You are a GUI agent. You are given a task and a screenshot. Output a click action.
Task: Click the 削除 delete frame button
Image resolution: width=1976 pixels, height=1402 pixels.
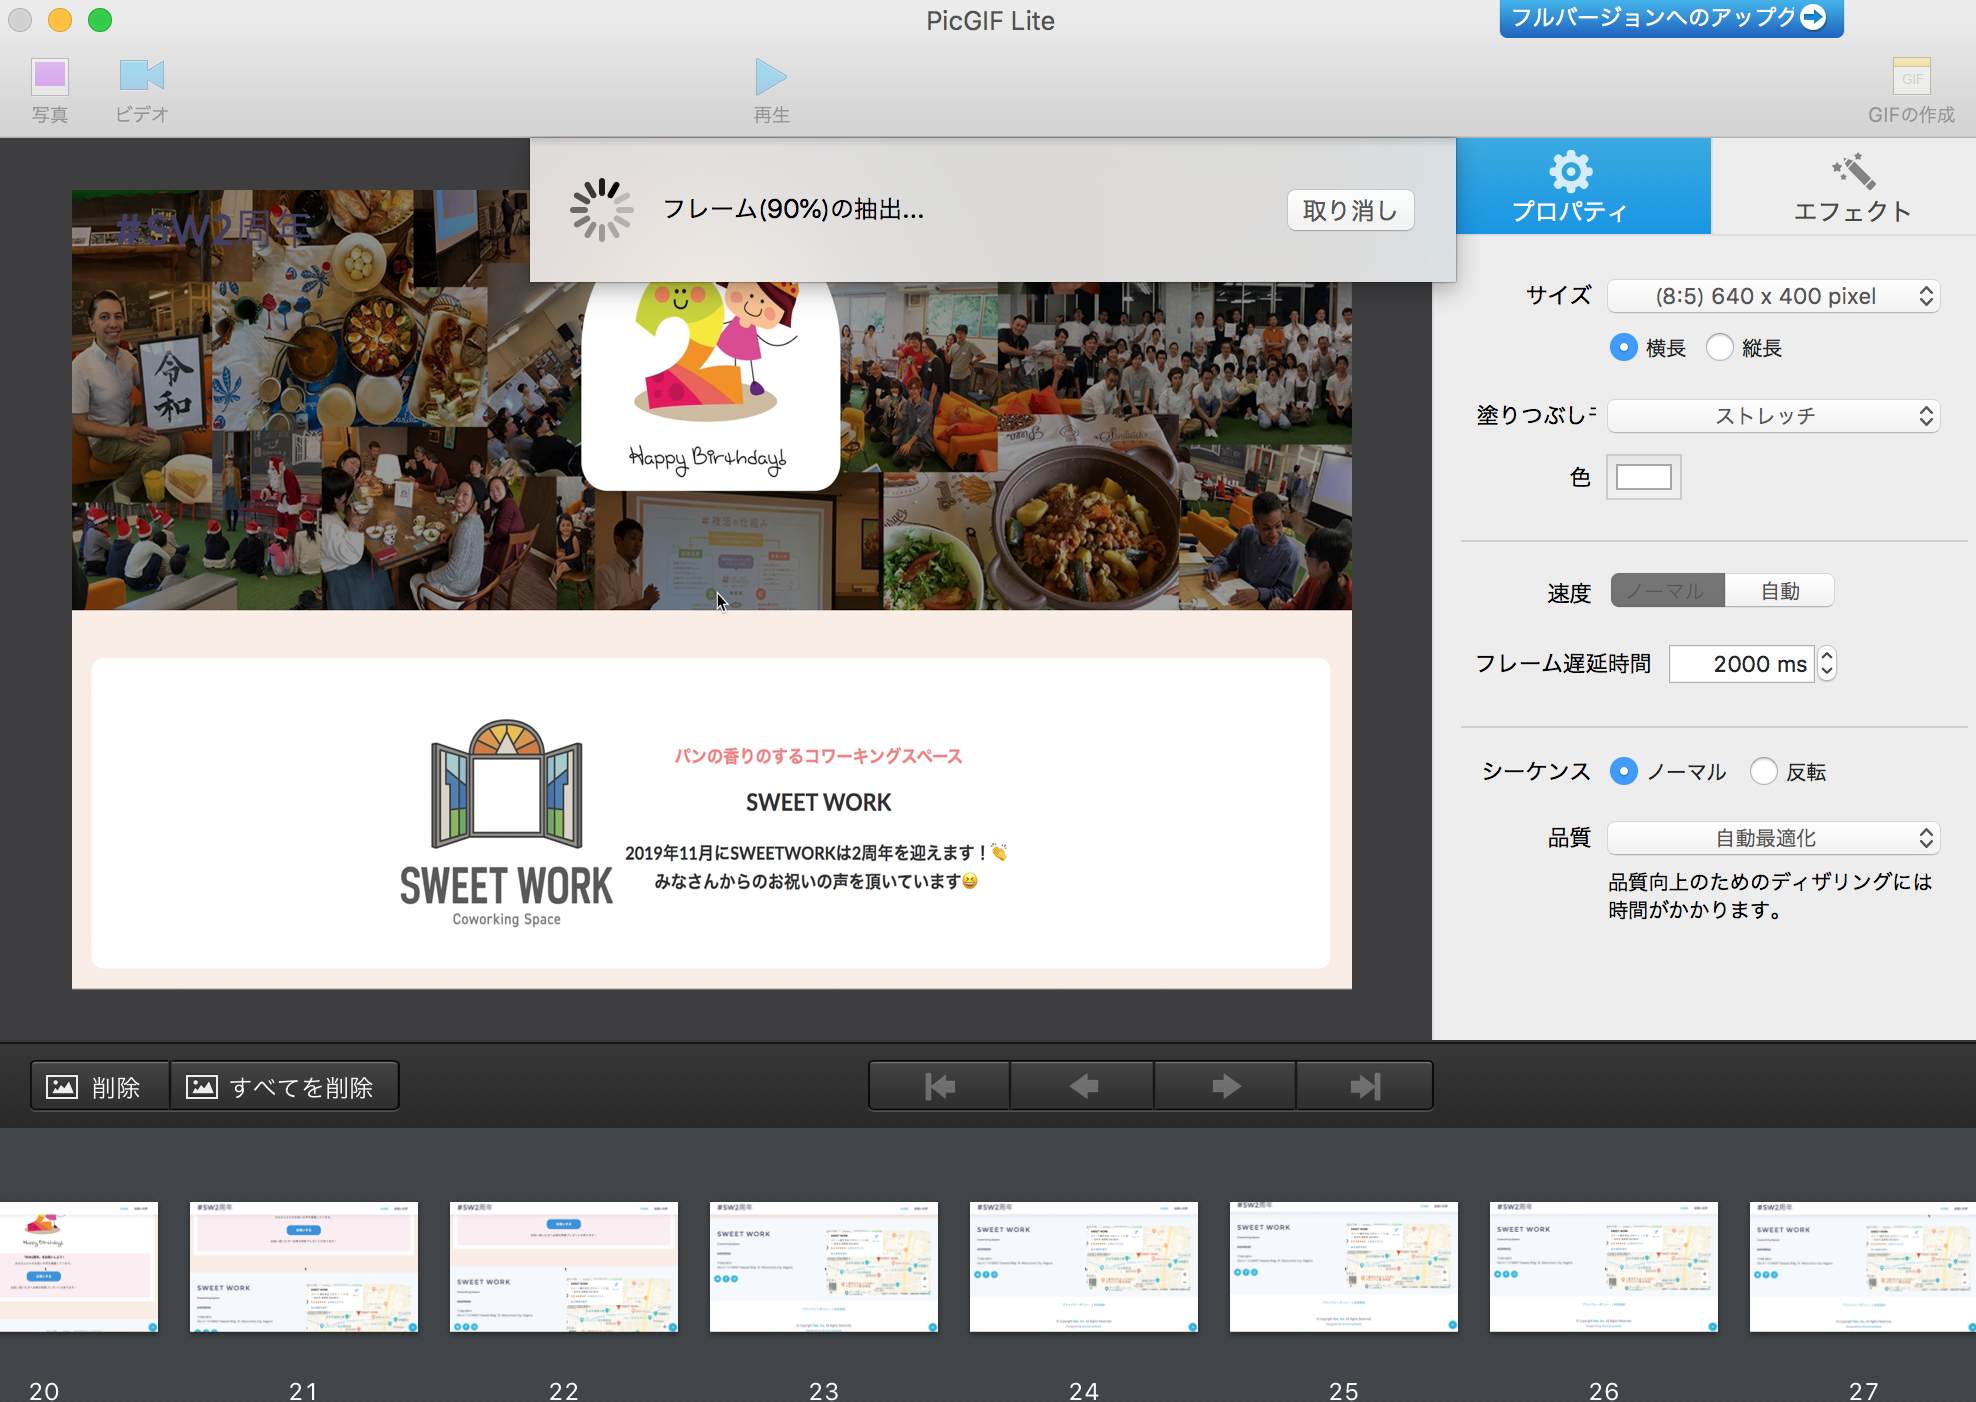click(x=100, y=1086)
